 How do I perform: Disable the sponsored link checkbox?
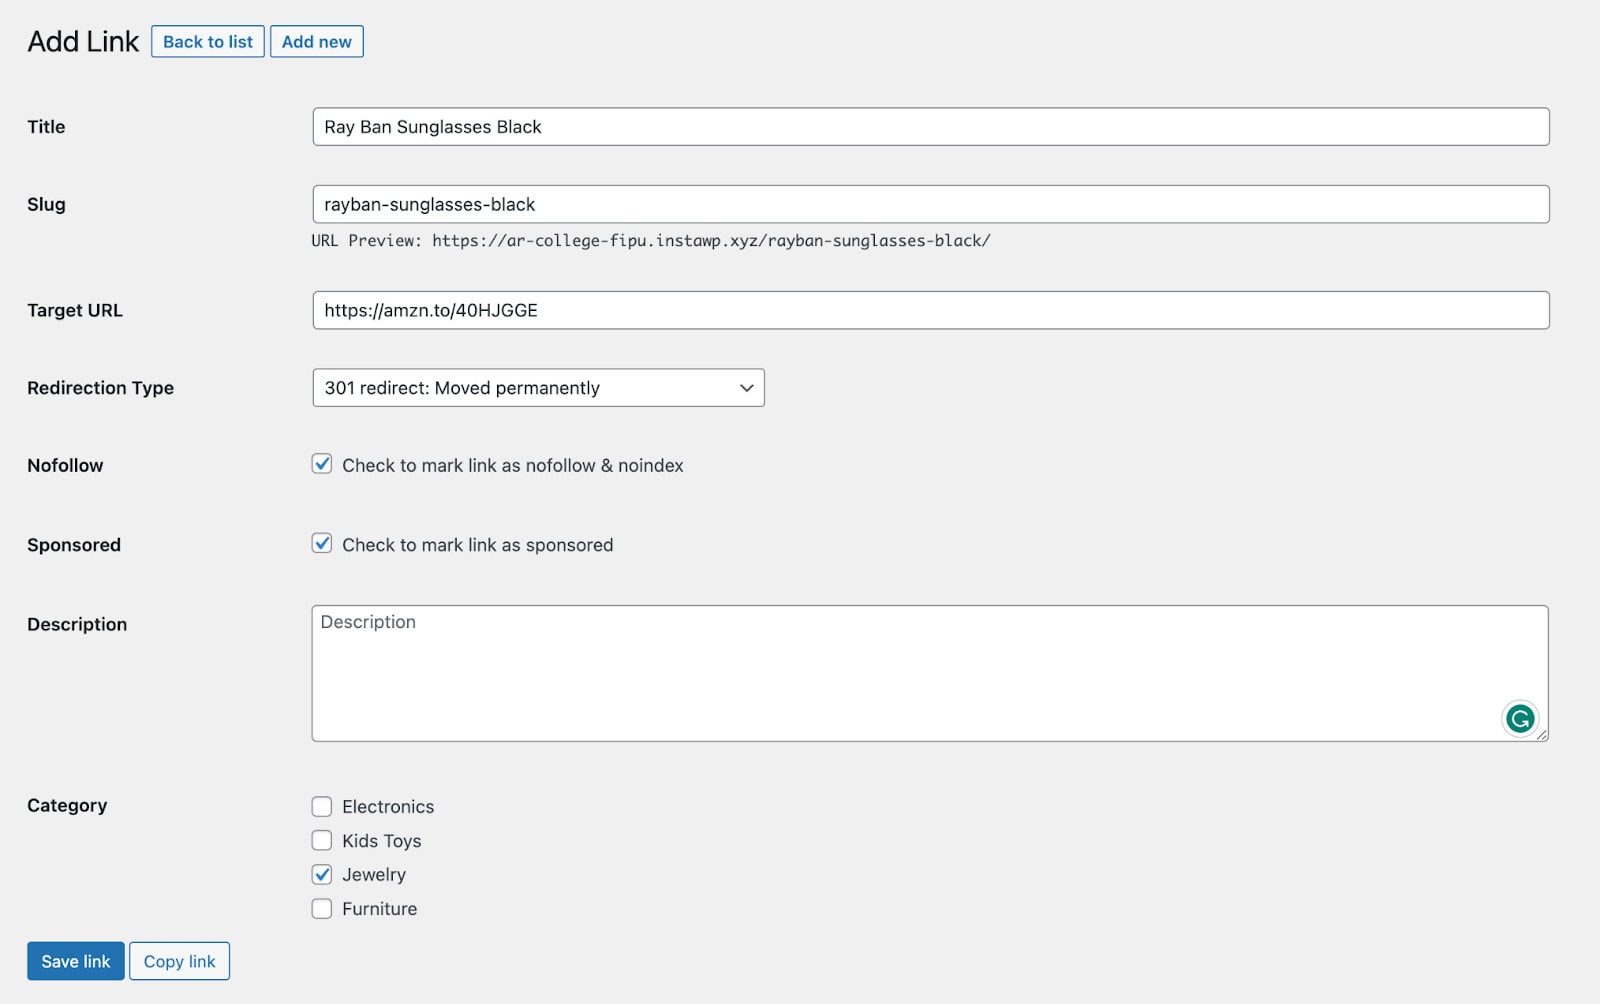coord(321,544)
